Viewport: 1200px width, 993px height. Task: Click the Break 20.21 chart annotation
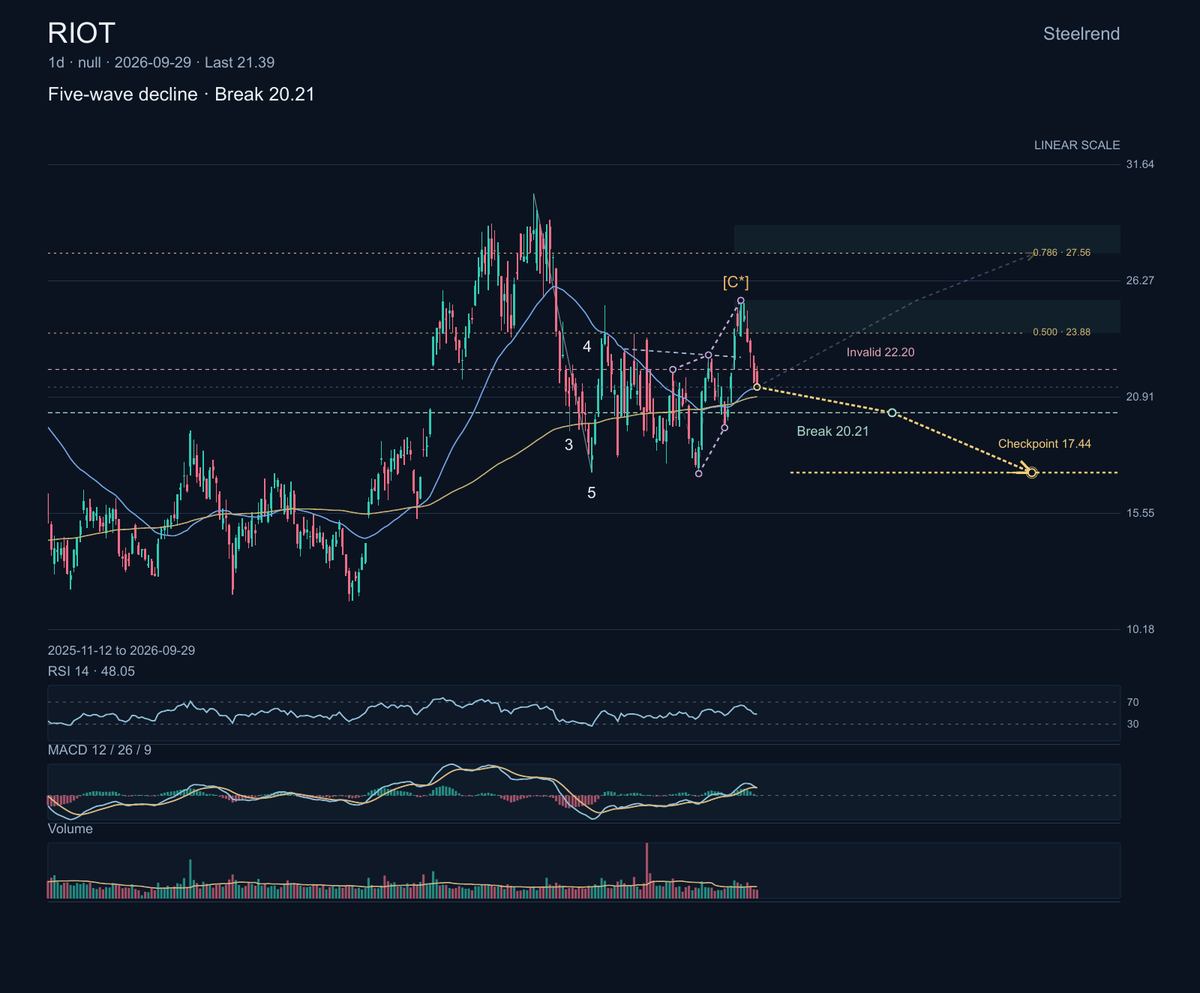tap(832, 431)
